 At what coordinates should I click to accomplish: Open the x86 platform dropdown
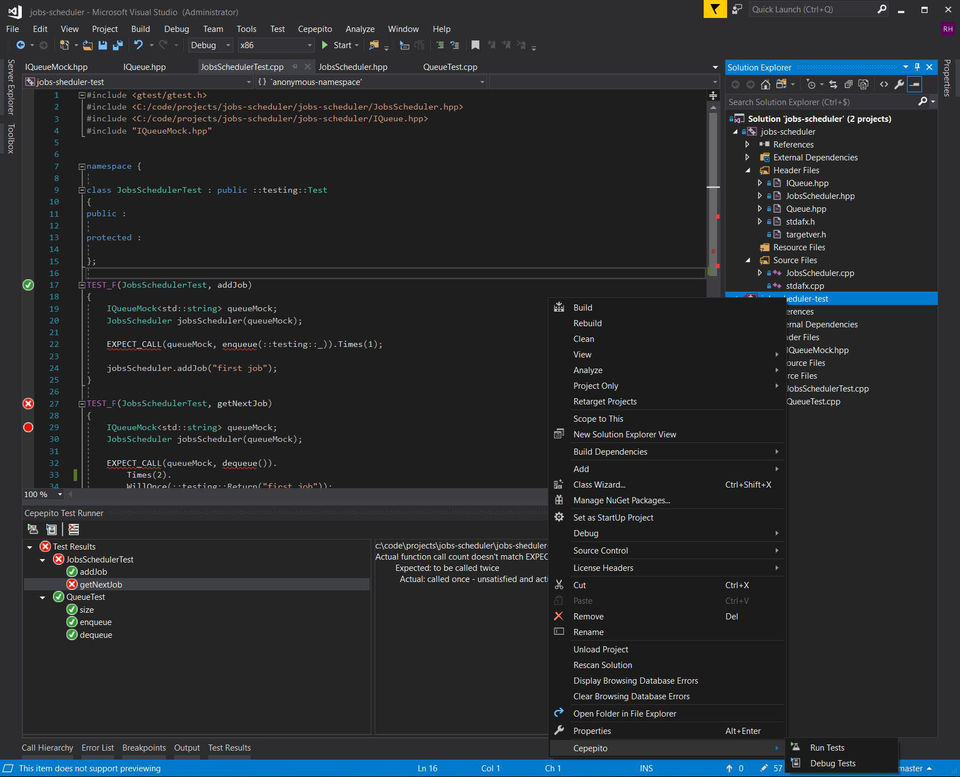click(276, 45)
